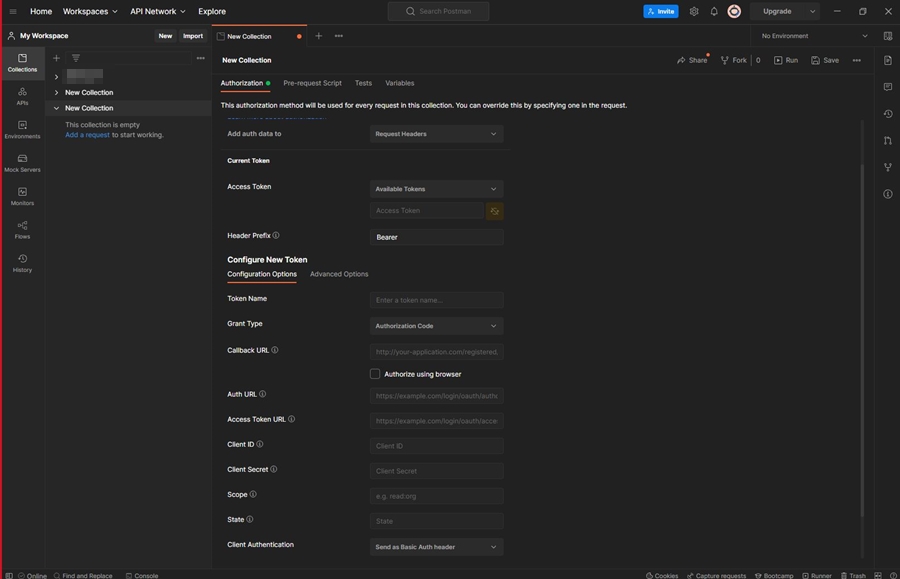900x579 pixels.
Task: Switch to the Pre-request Script tab
Action: tap(312, 83)
